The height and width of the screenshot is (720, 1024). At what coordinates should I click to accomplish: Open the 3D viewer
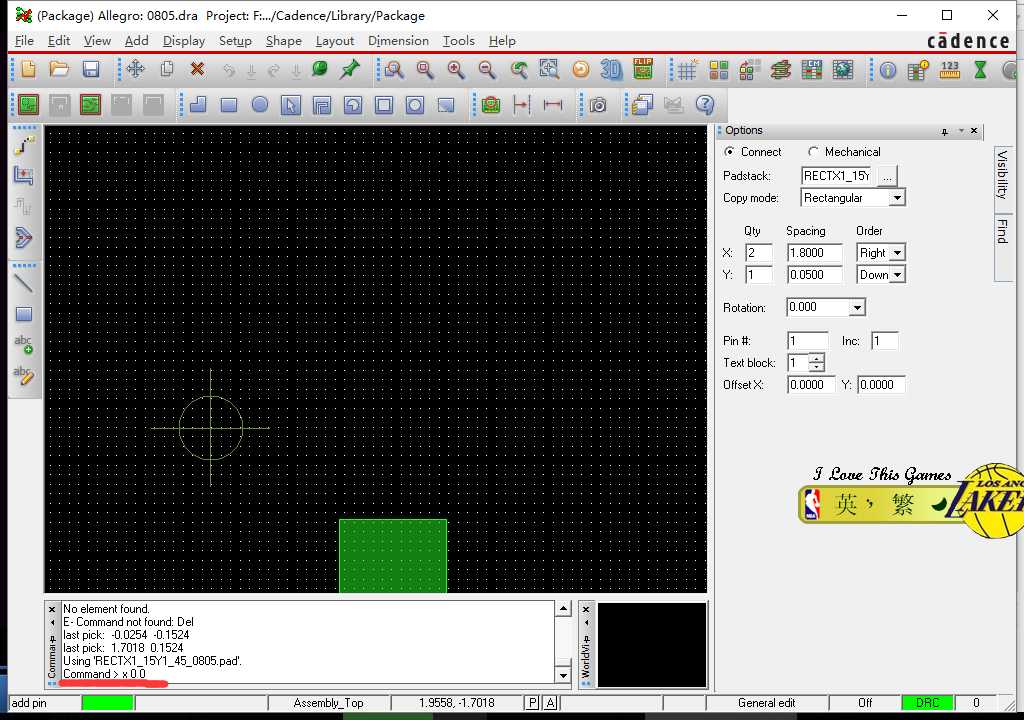611,69
